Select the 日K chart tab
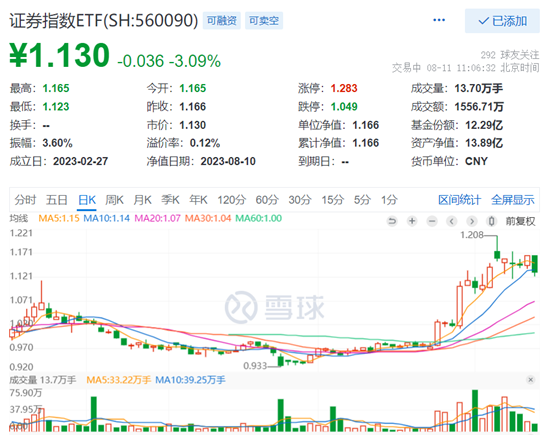 pyautogui.click(x=87, y=200)
